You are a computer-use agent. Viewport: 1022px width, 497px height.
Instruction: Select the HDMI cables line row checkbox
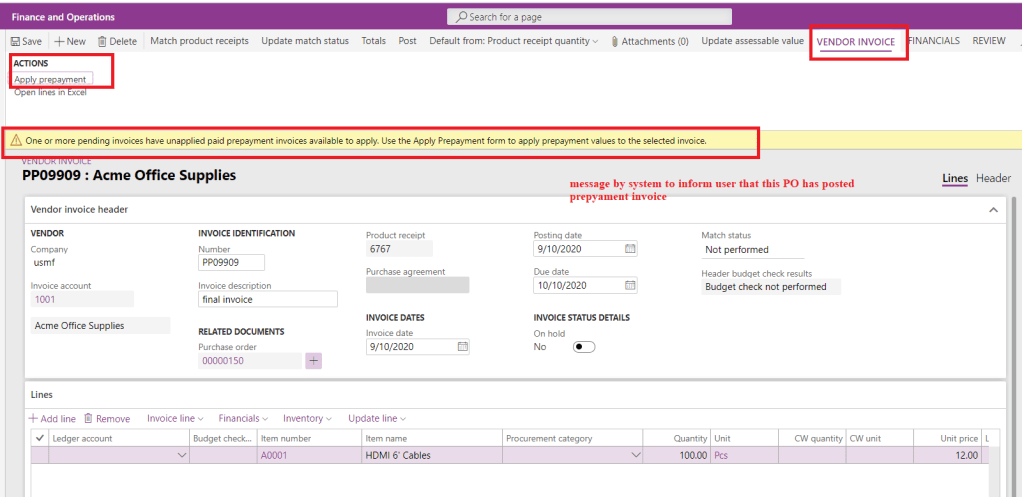(40, 455)
